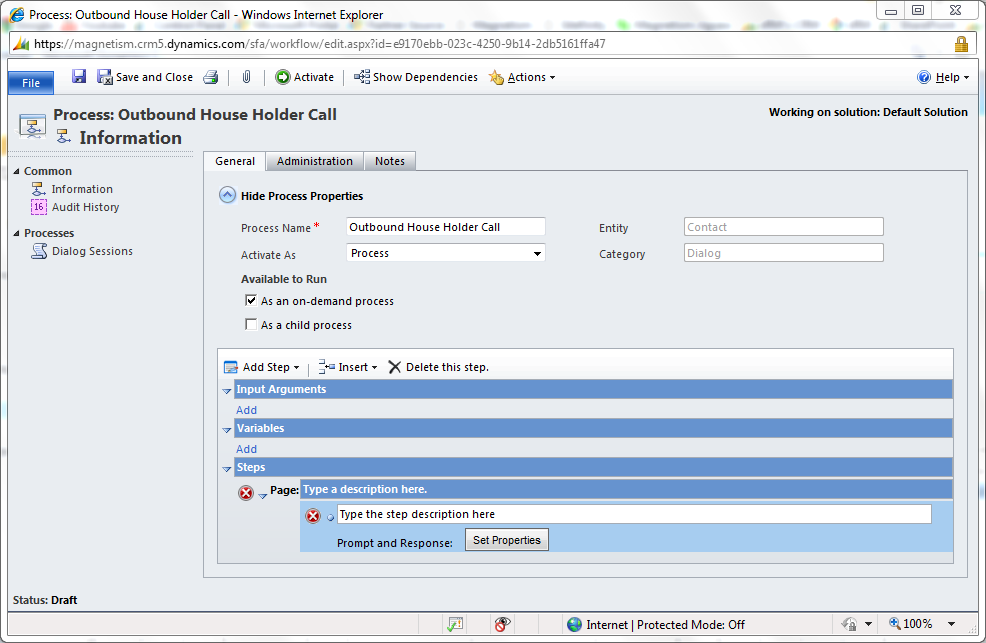Click the paperclip attachment icon

click(x=246, y=76)
